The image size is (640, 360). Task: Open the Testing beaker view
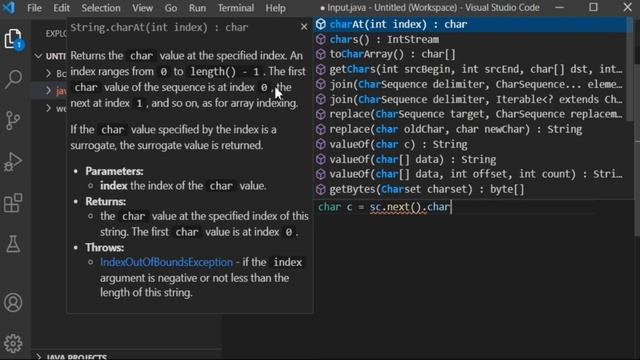13,244
